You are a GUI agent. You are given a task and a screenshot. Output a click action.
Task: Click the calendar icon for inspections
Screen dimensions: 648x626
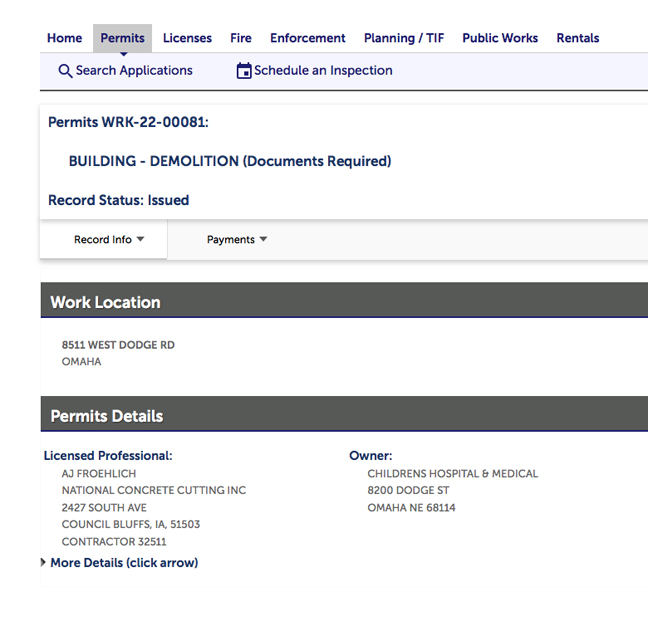244,71
